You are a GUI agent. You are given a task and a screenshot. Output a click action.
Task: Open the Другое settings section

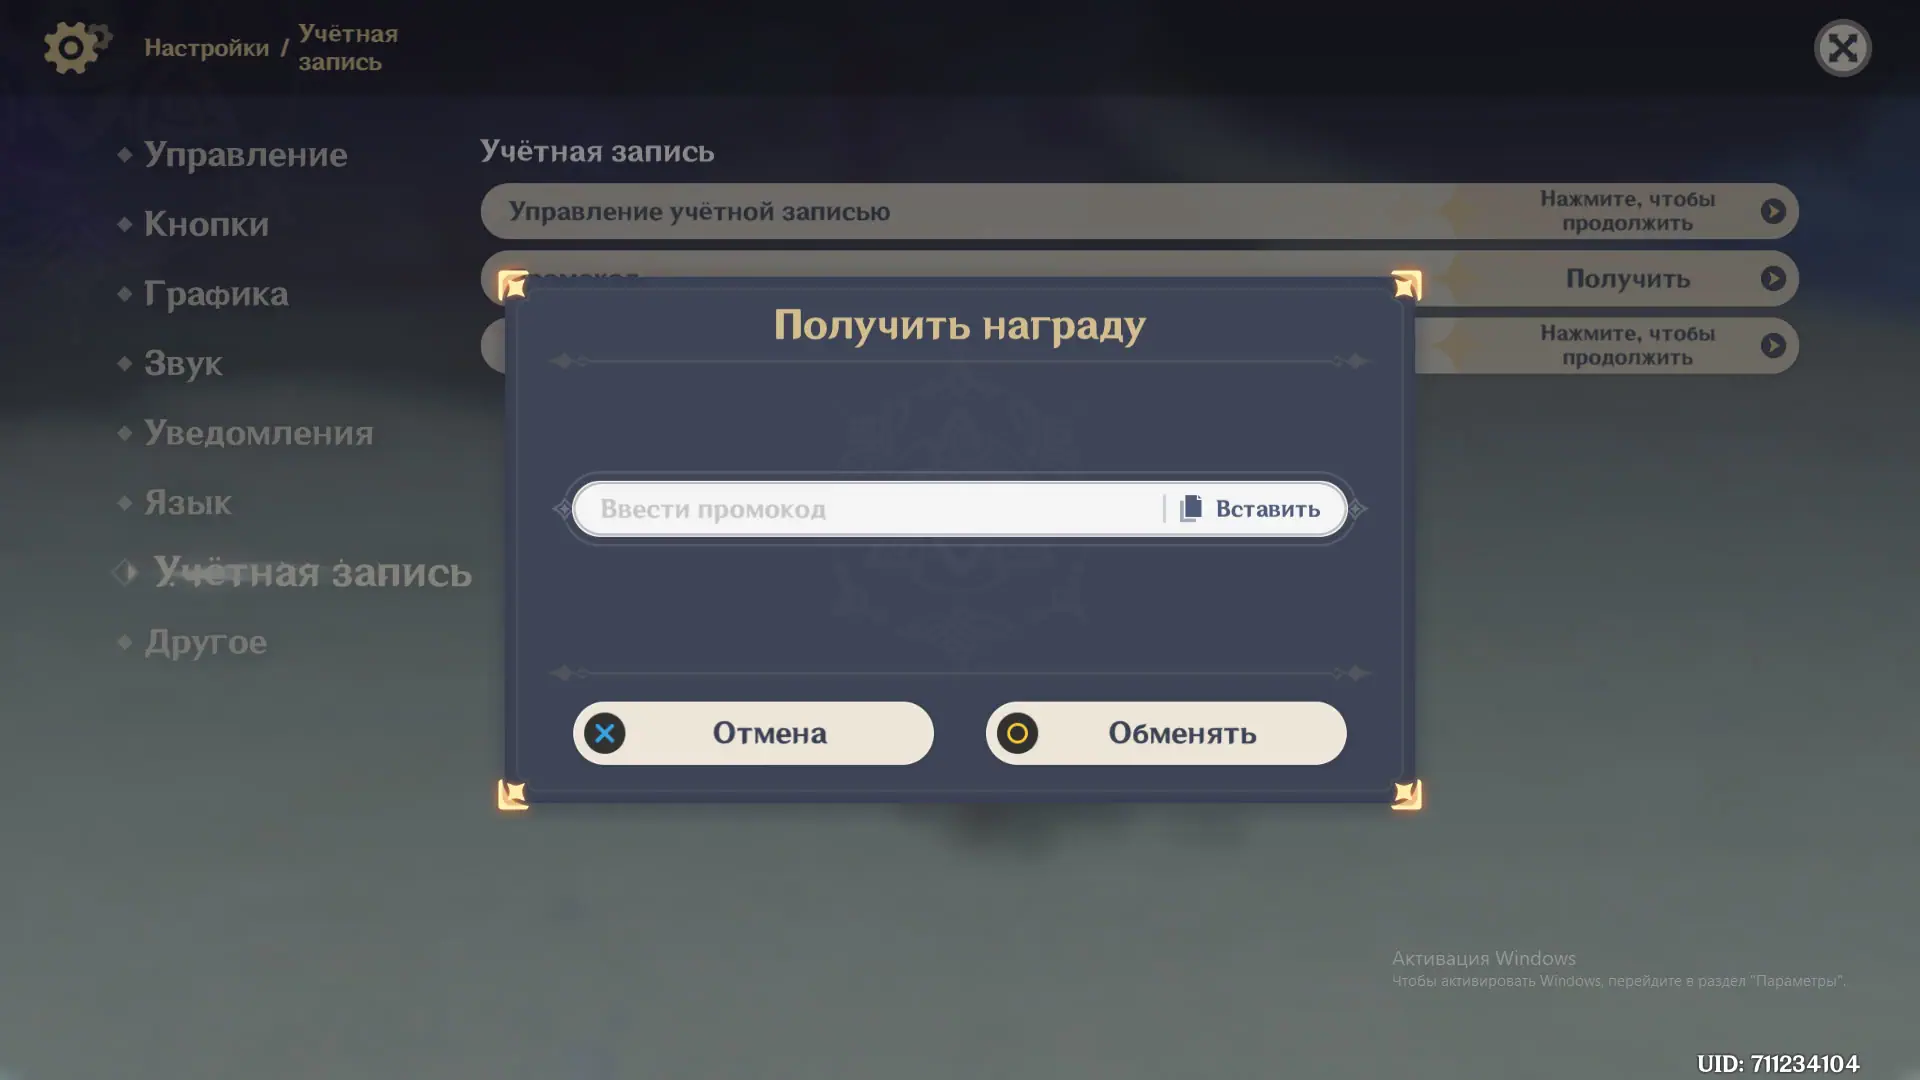point(205,642)
